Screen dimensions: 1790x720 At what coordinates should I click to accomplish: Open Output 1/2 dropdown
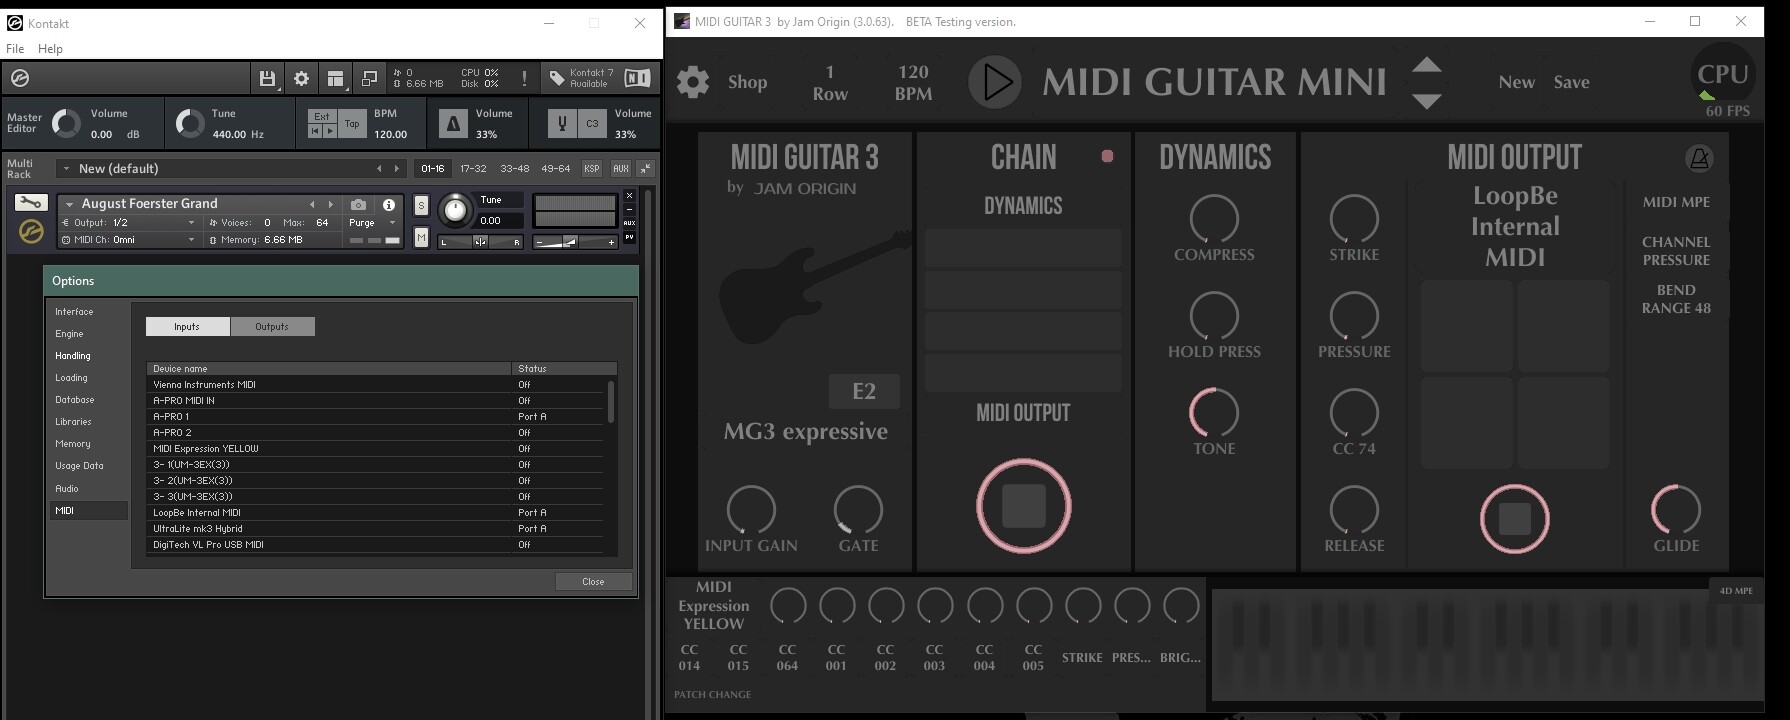click(130, 223)
